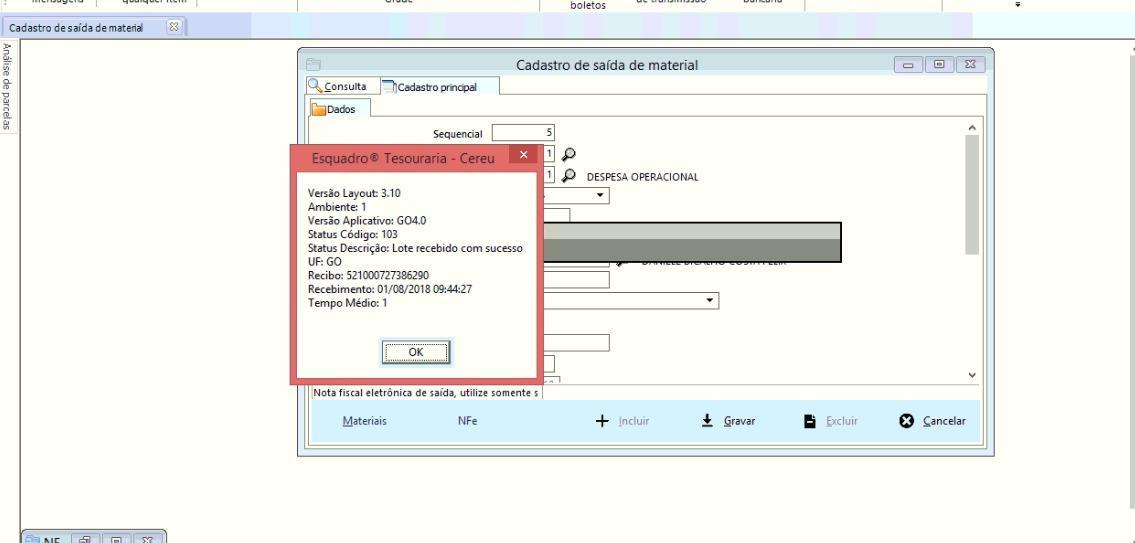Viewport: 1135px width, 543px height.
Task: Click the folder icon in the window title bar
Action: coord(313,64)
